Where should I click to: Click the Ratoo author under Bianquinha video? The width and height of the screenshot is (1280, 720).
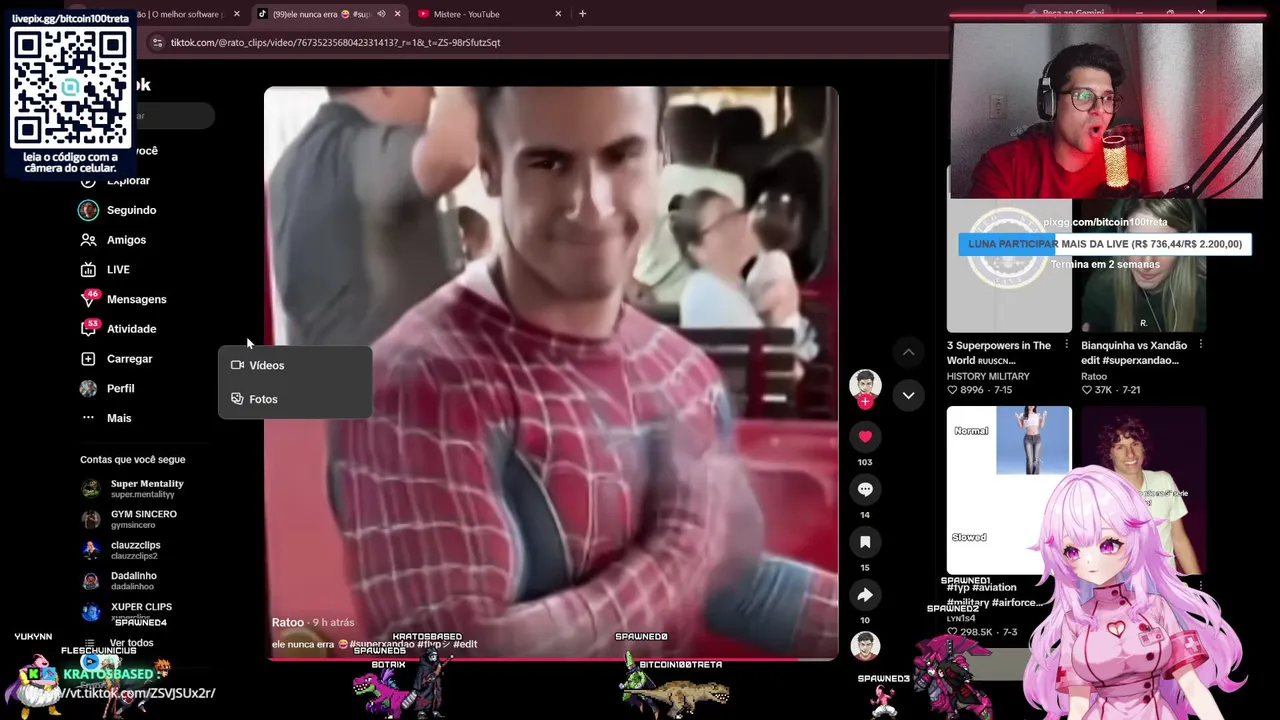coord(1094,376)
